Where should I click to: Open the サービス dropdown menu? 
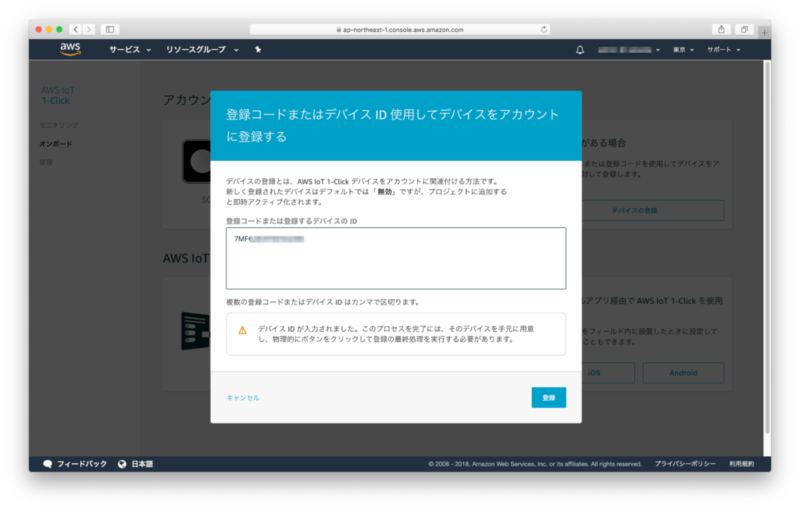(130, 49)
